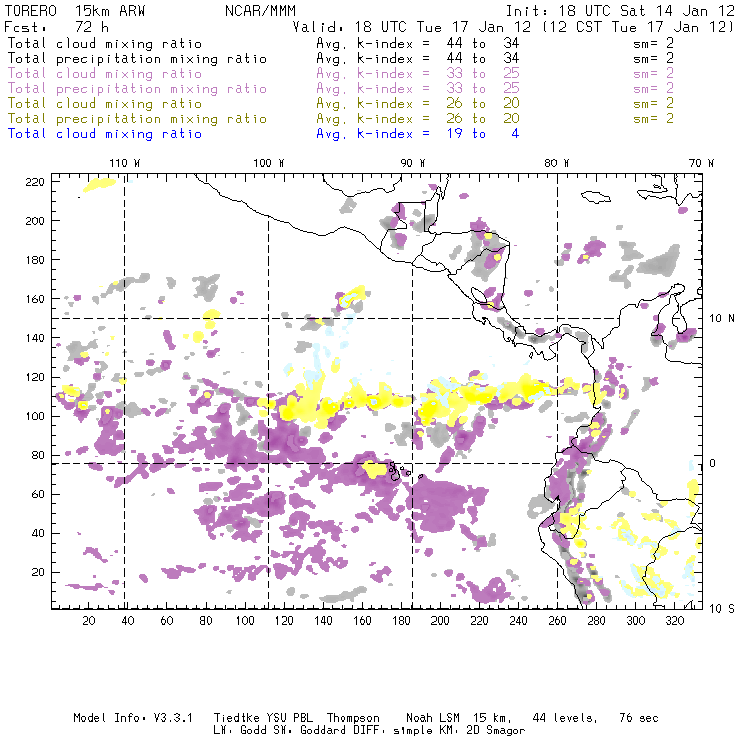Image resolution: width=740 pixels, height=740 pixels.
Task: Select "Model Info: V3.3.1" footer text
Action: [133, 718]
